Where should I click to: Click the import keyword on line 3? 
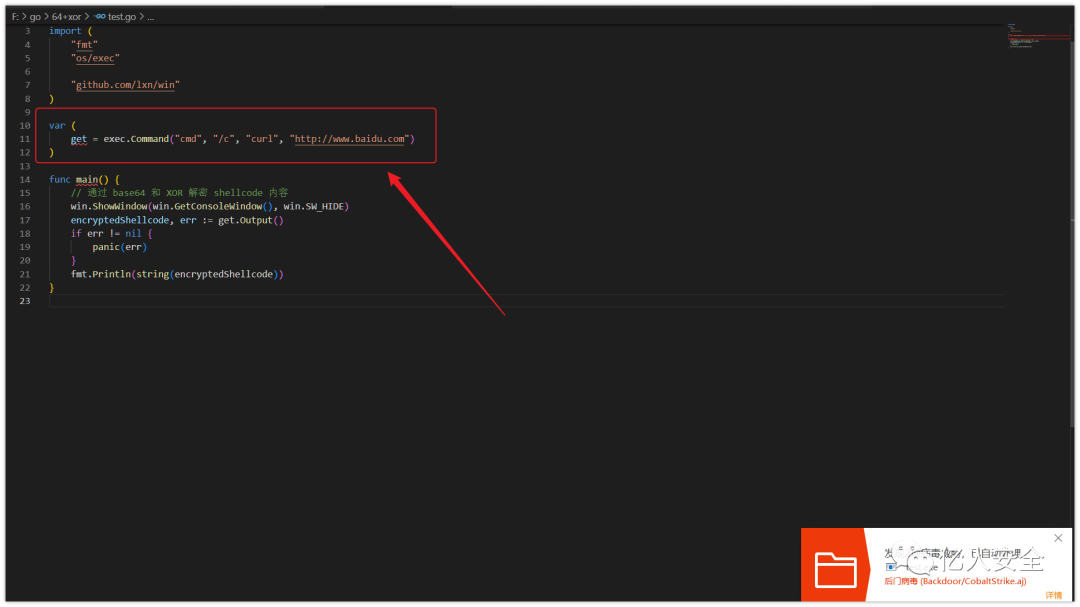(65, 30)
